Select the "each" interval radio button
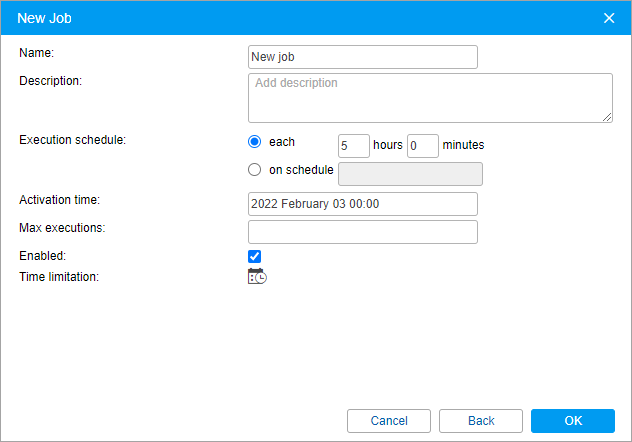Image resolution: width=632 pixels, height=442 pixels. pos(254,142)
